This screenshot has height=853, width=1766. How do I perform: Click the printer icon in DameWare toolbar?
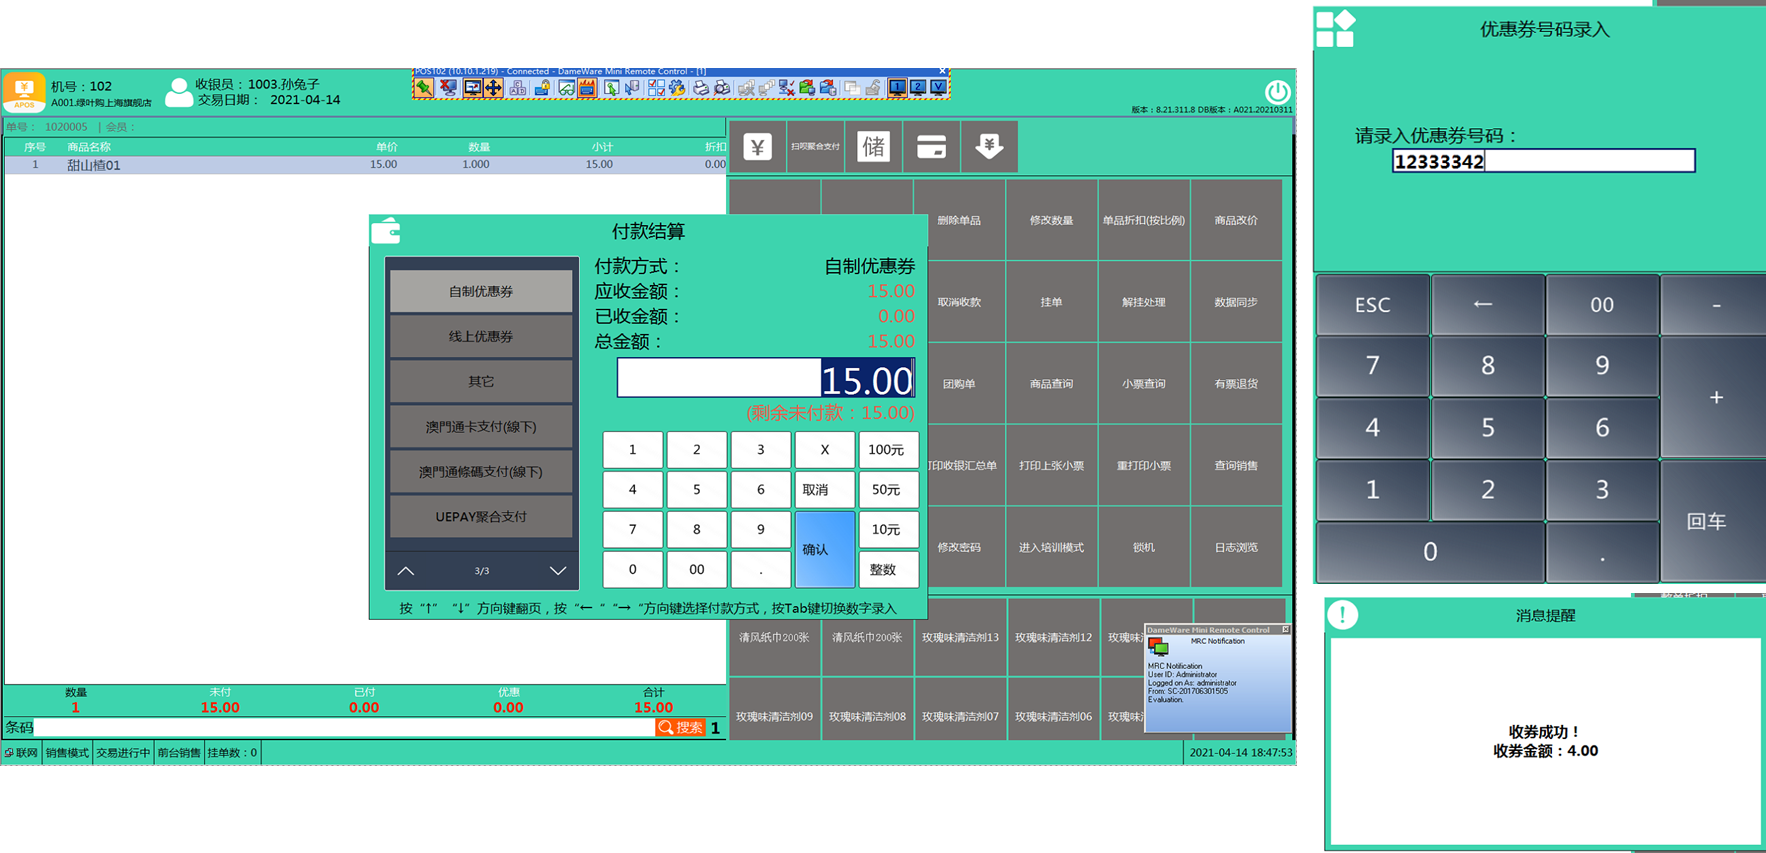click(x=700, y=88)
